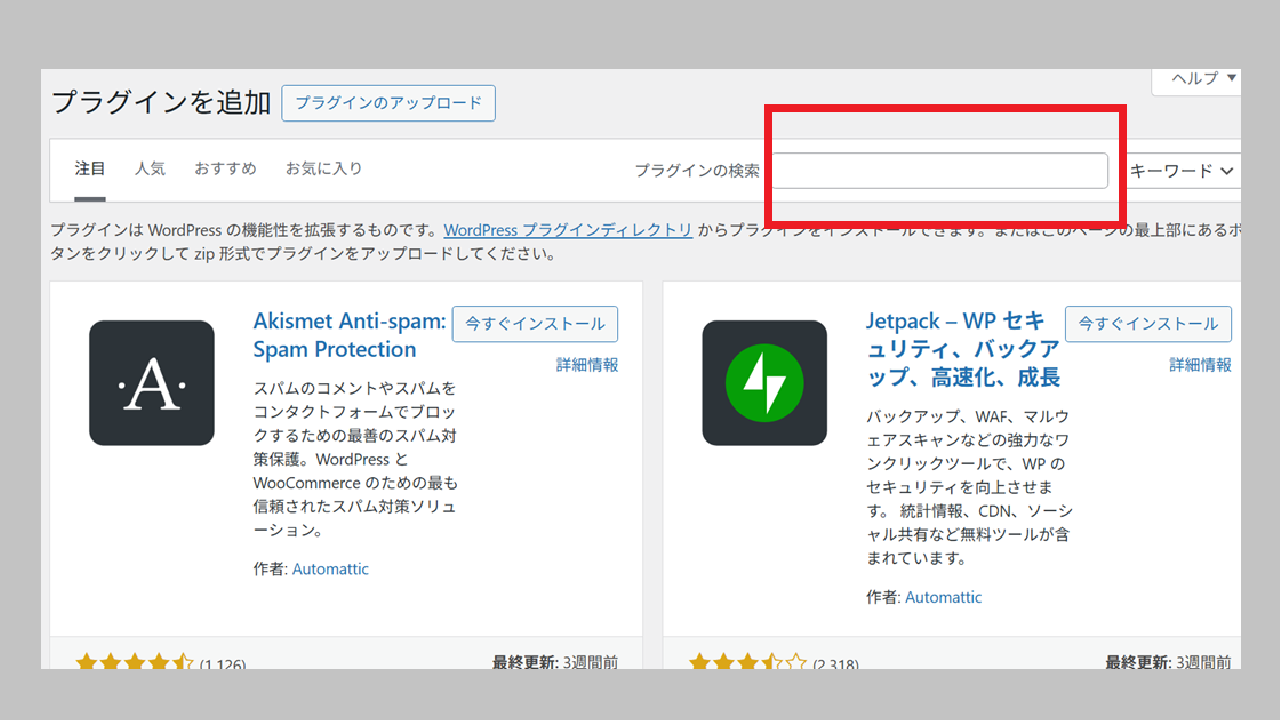The width and height of the screenshot is (1280, 720).
Task: Click the プラグインを追加 page heading
Action: [161, 103]
